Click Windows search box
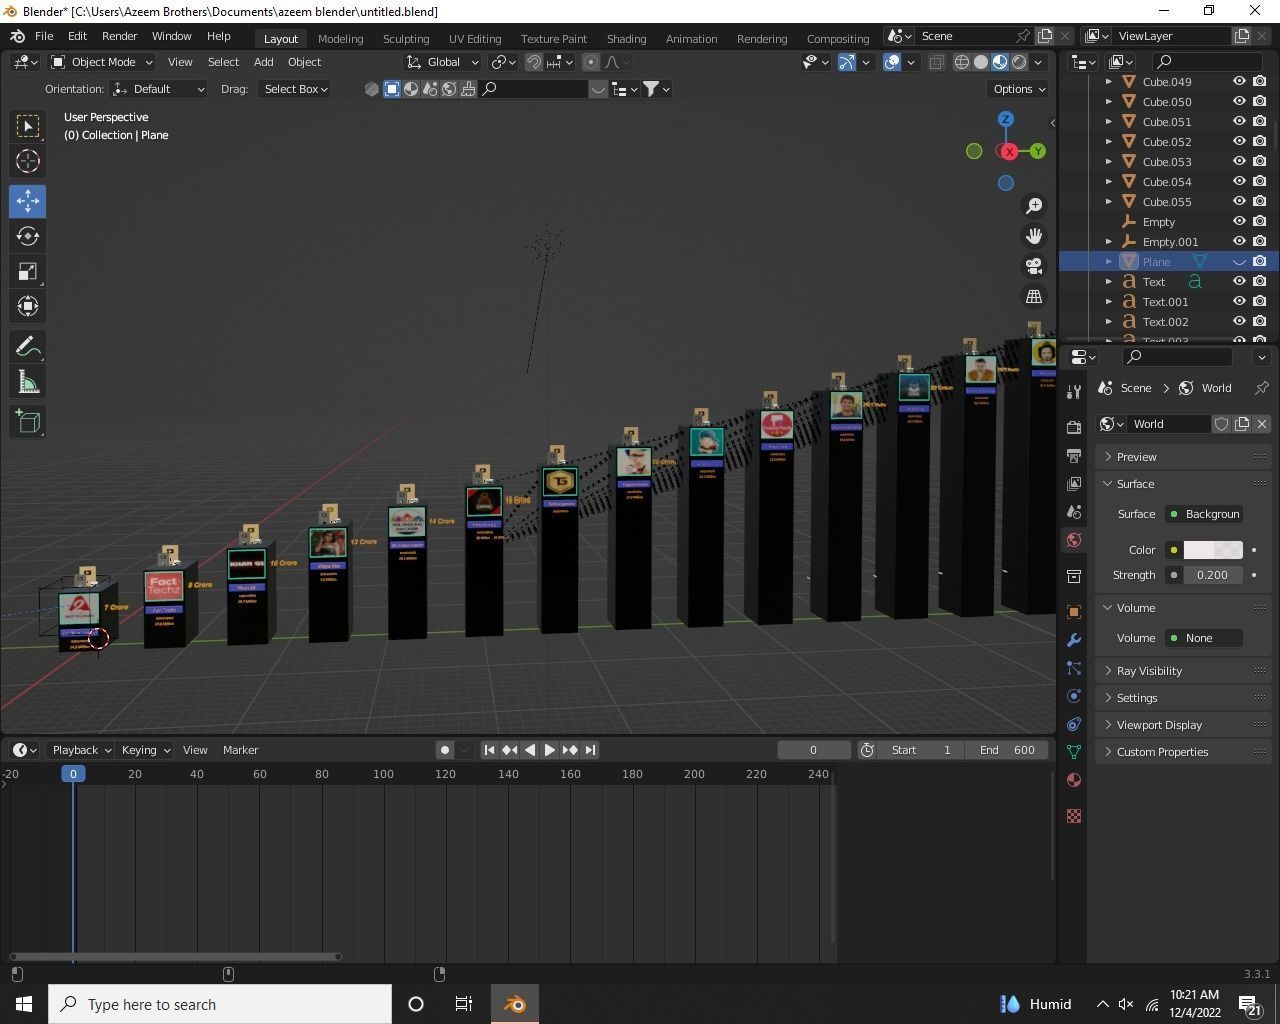The width and height of the screenshot is (1280, 1024). [x=220, y=1004]
